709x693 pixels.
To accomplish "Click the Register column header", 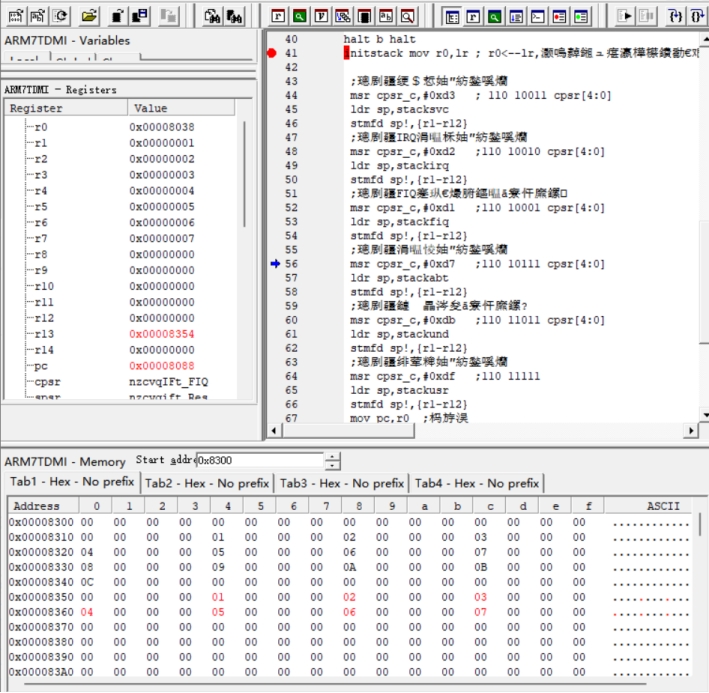I will [x=66, y=108].
